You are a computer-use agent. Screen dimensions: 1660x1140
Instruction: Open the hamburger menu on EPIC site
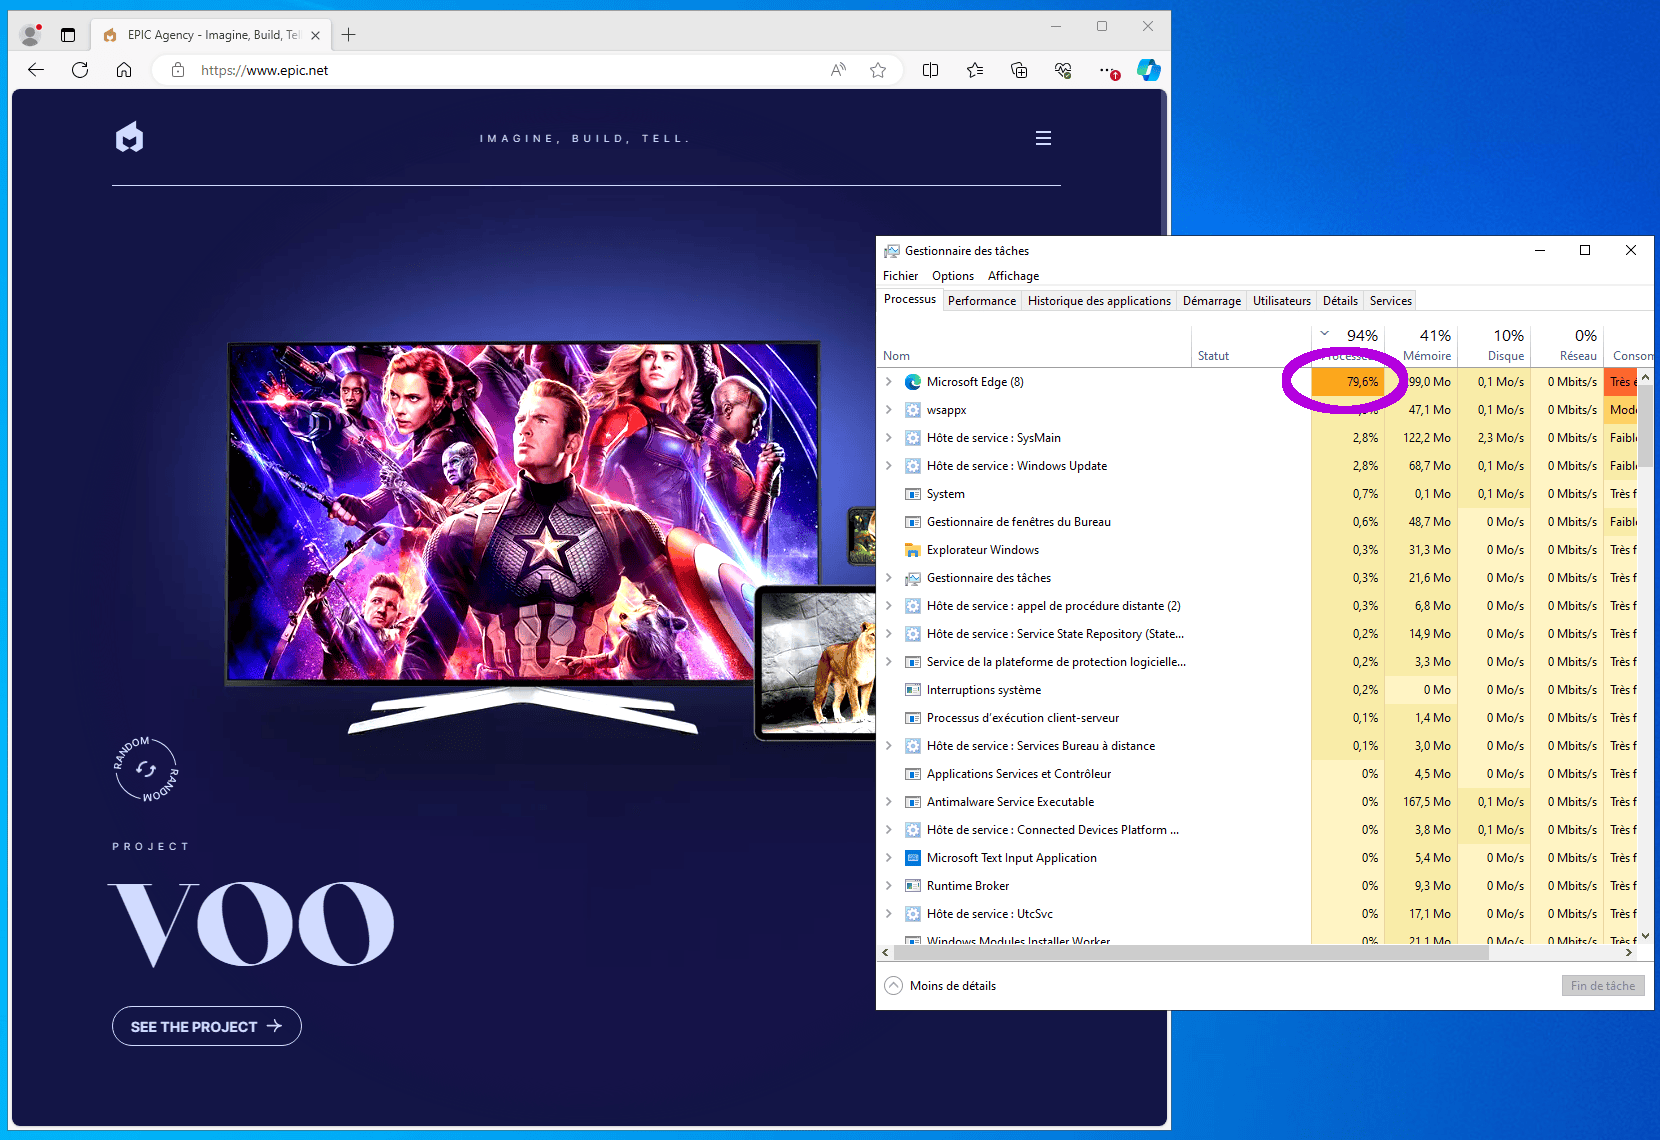(x=1043, y=138)
